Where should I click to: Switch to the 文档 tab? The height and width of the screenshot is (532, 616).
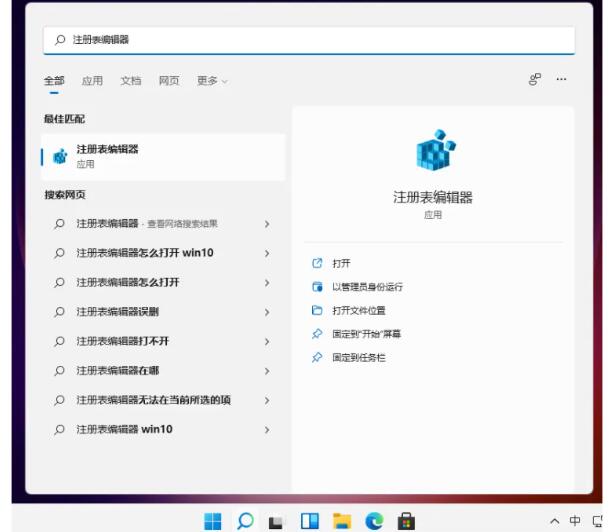click(x=131, y=81)
